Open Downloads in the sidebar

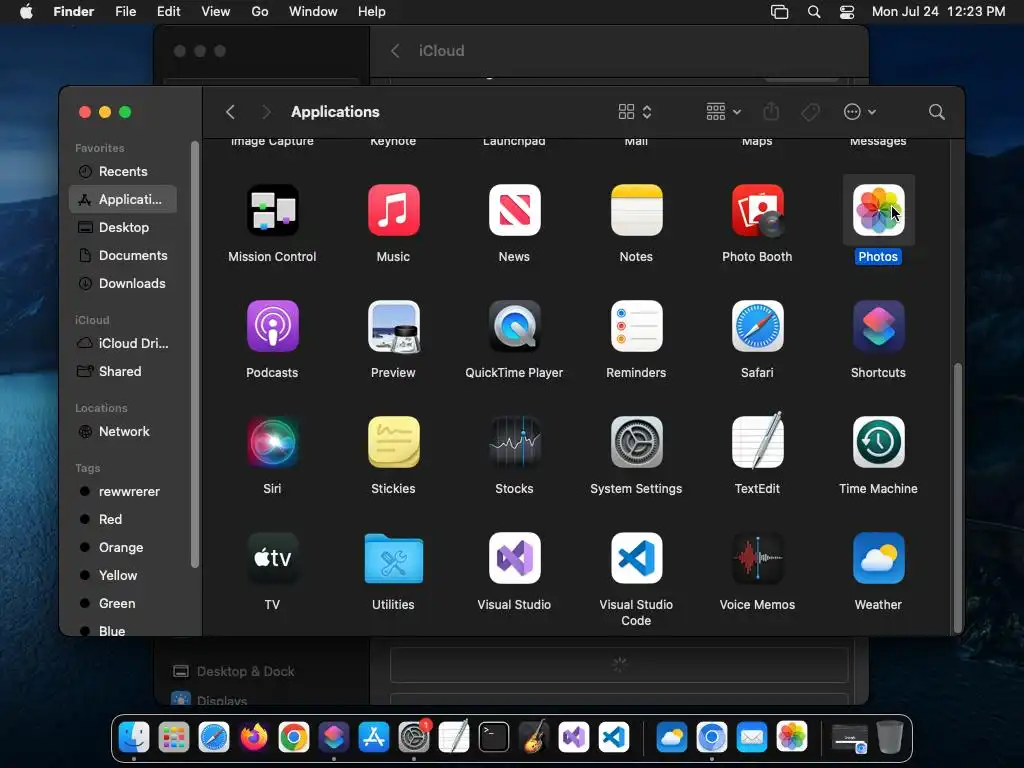coord(123,283)
